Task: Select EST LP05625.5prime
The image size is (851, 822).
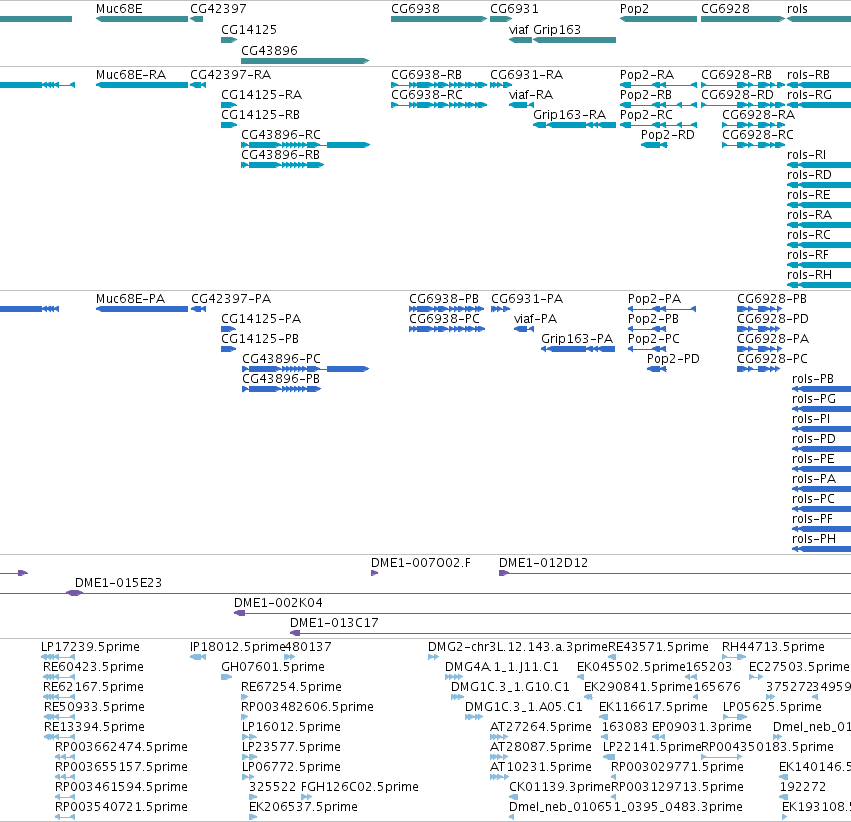Action: point(772,707)
